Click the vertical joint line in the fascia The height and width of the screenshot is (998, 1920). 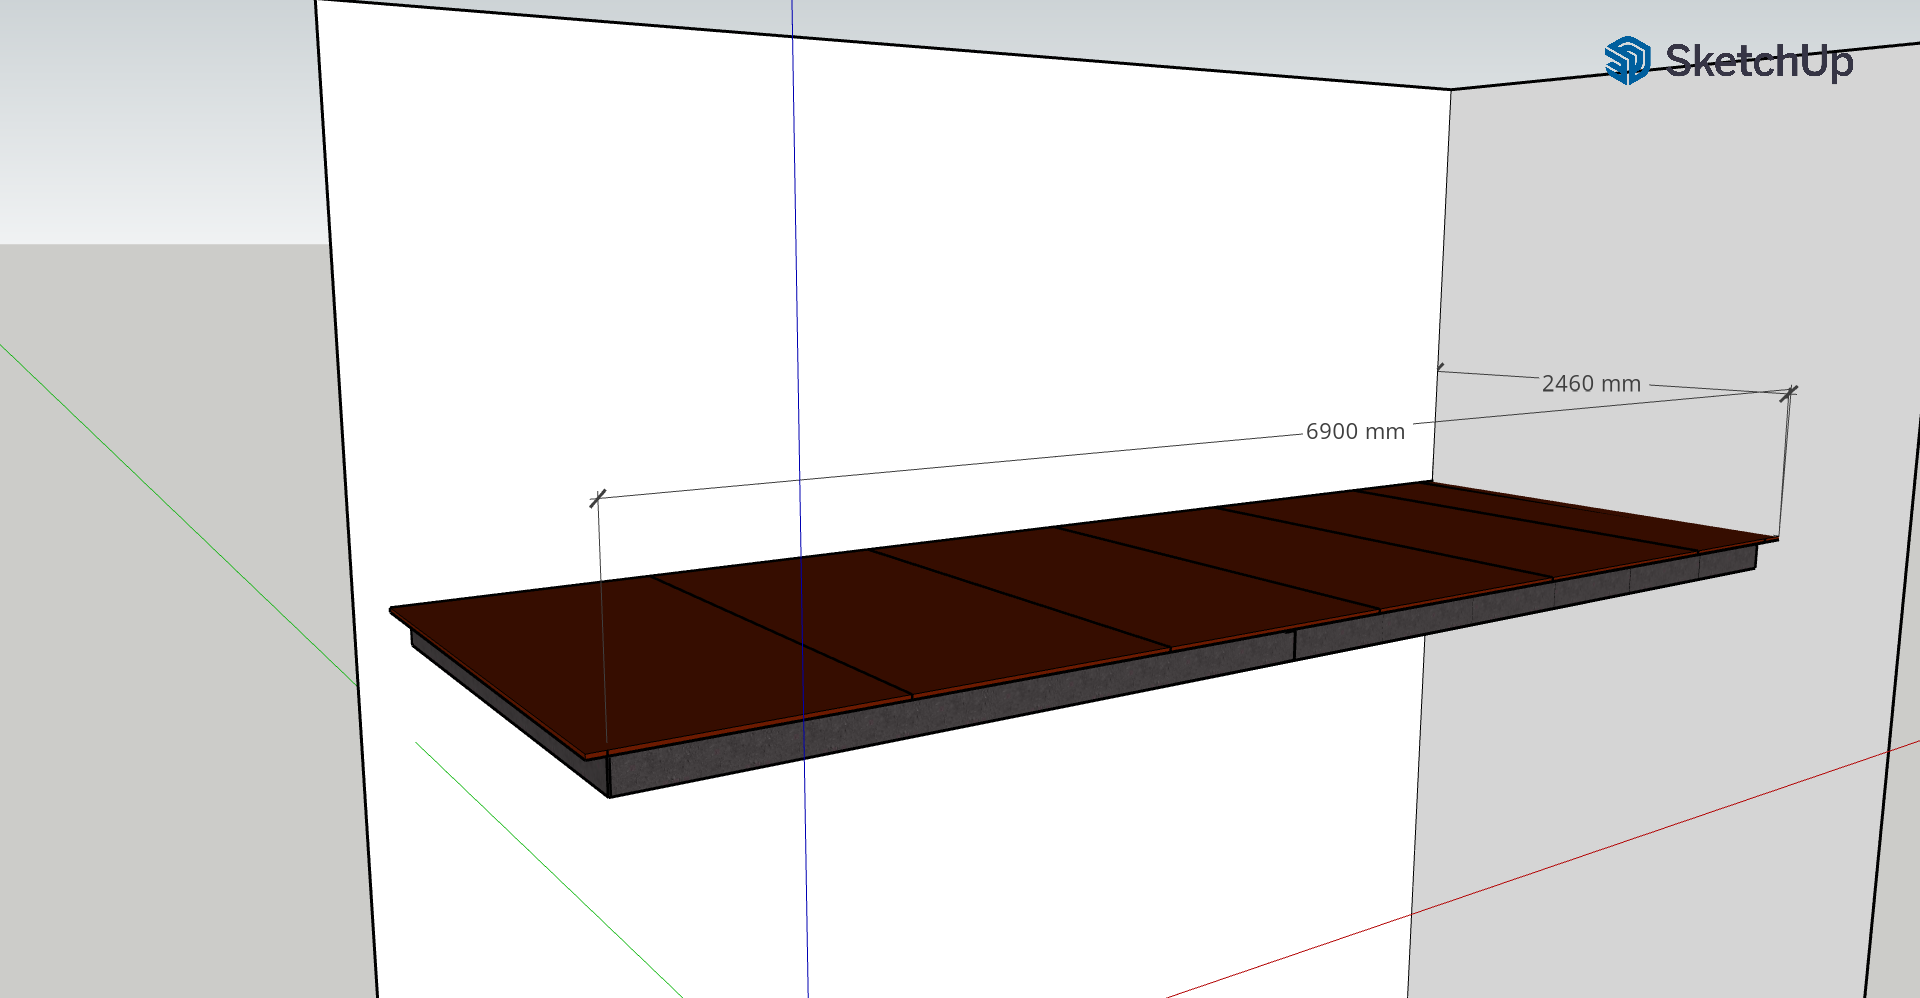coord(1295,645)
